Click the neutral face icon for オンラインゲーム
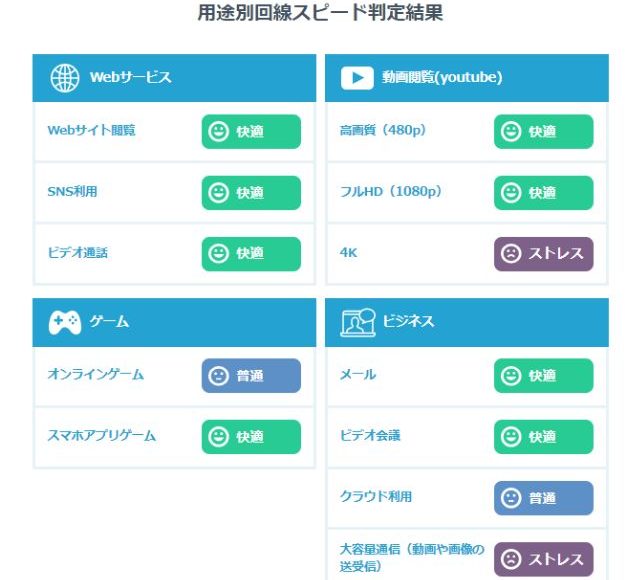626x580 pixels. click(x=219, y=376)
